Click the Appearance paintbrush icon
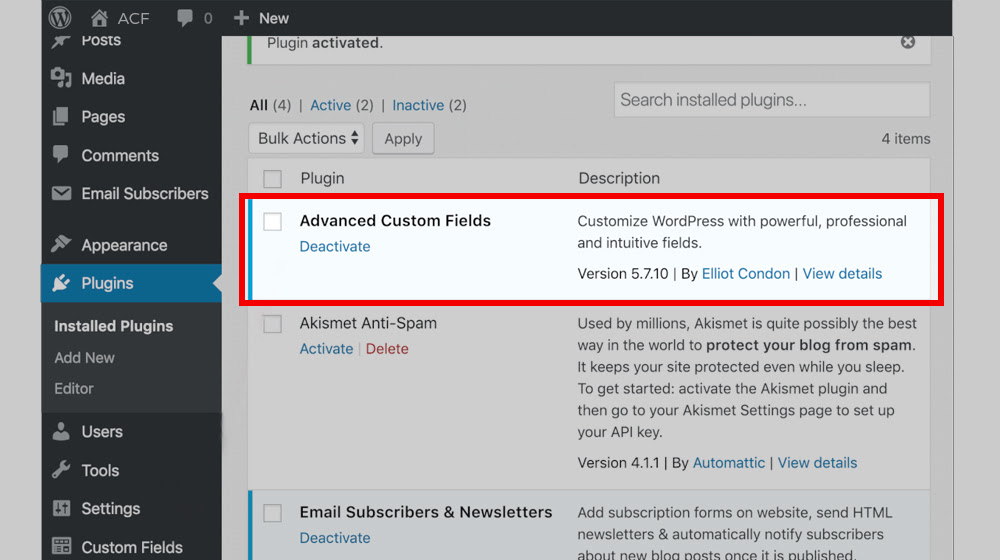1000x560 pixels. tap(61, 244)
